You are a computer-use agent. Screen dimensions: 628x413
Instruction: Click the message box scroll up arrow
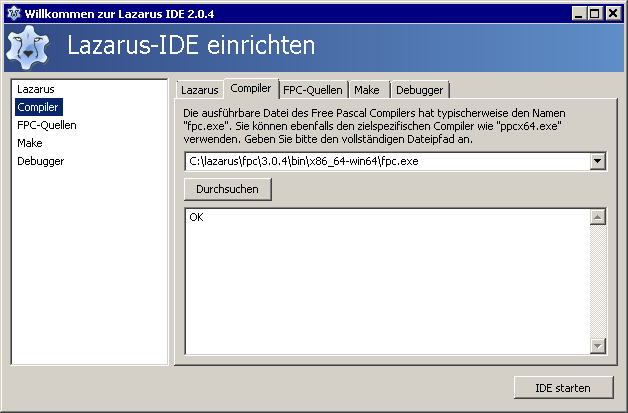[x=598, y=217]
